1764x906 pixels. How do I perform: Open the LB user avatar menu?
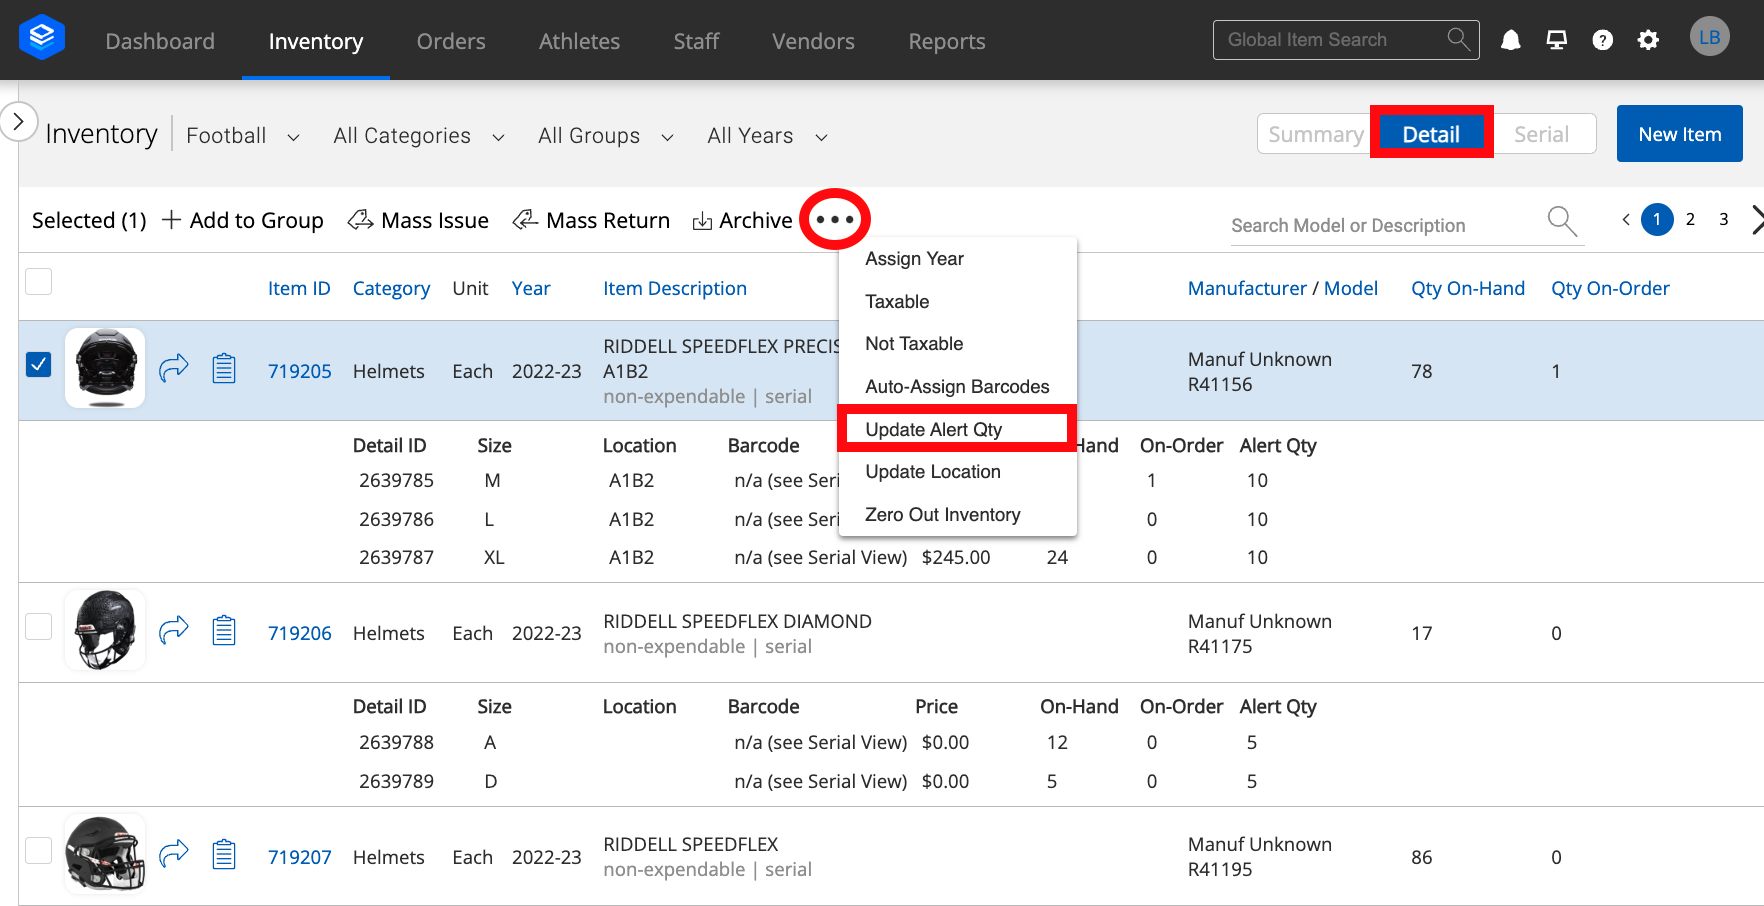tap(1710, 38)
